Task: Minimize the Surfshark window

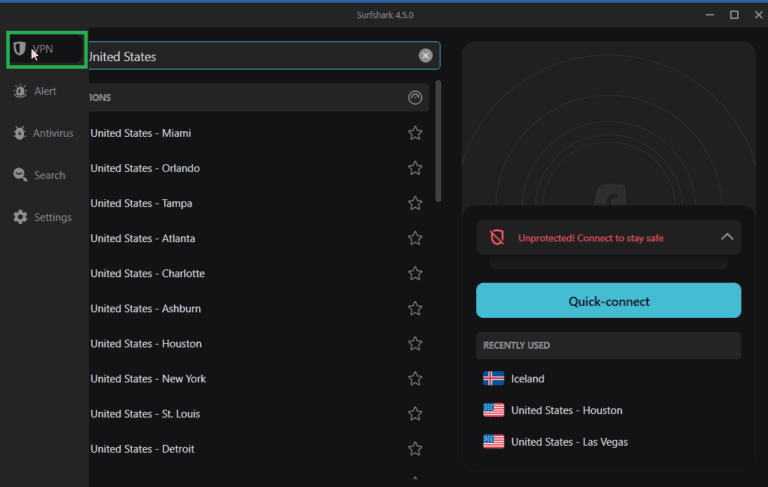Action: [709, 15]
